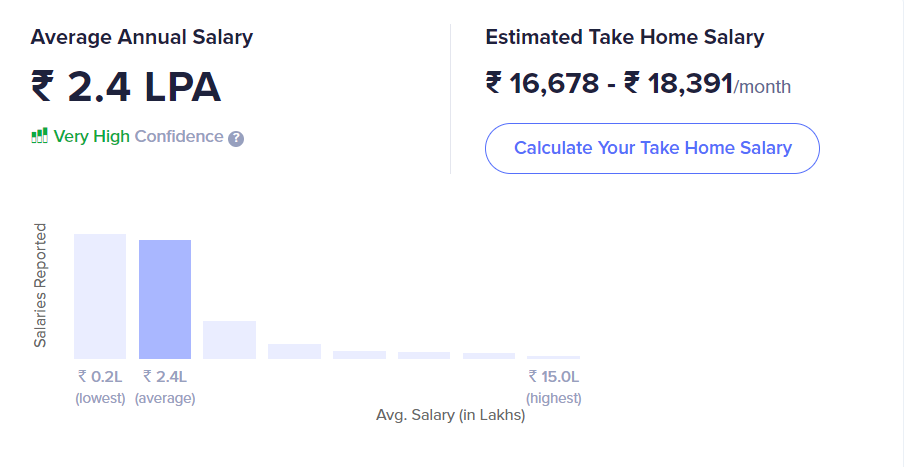Click the ₹ 16,678 - ₹ 18,391 take home range
This screenshot has height=467, width=904.
[x=609, y=83]
